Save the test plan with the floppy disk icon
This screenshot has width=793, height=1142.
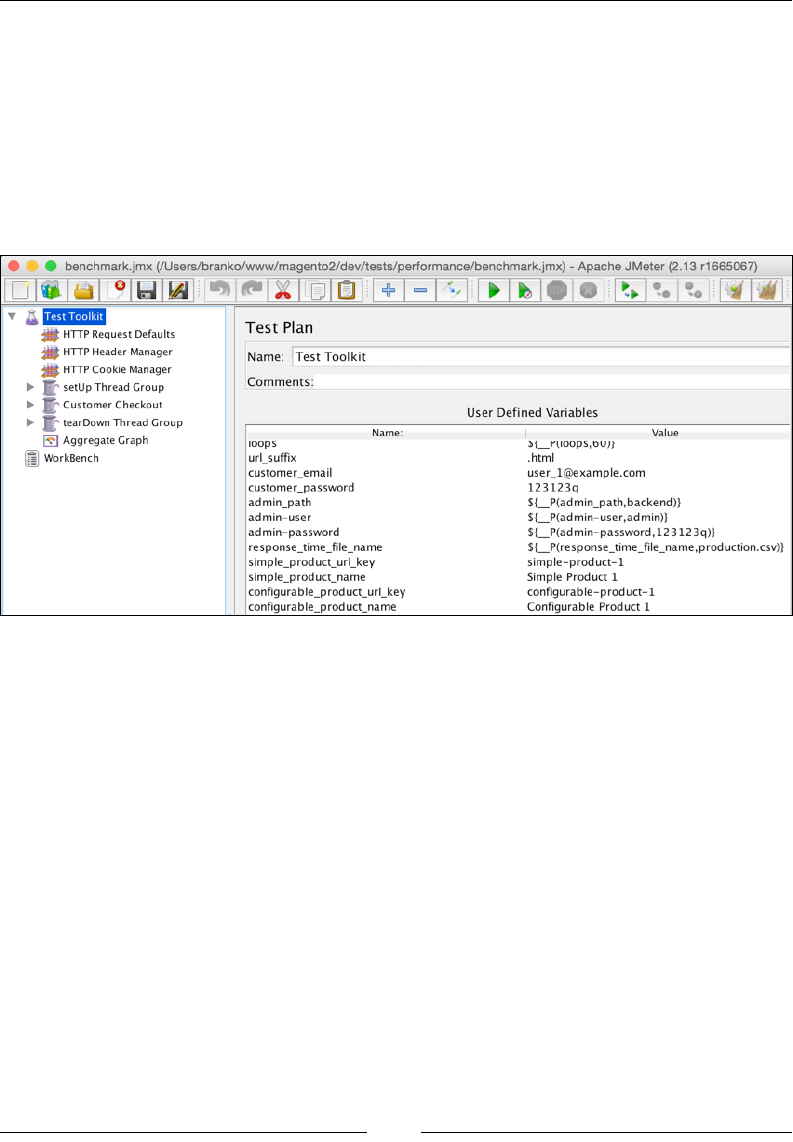[146, 290]
